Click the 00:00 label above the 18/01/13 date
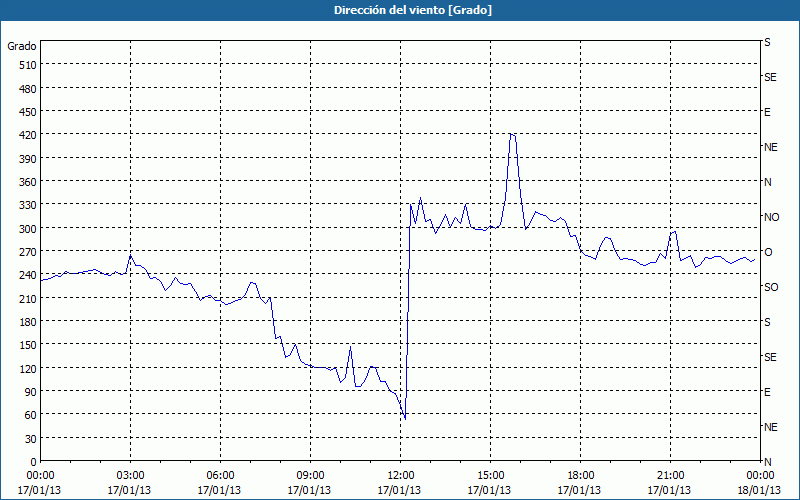 [760, 476]
